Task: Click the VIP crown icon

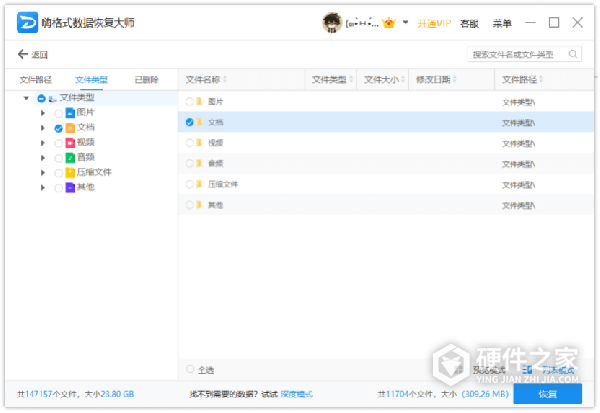Action: pyautogui.click(x=389, y=23)
